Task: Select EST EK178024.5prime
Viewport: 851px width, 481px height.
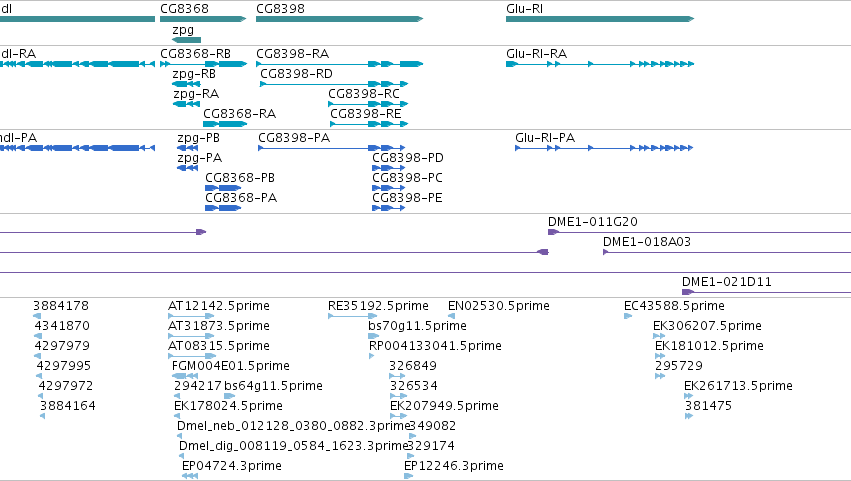Action: click(x=228, y=407)
